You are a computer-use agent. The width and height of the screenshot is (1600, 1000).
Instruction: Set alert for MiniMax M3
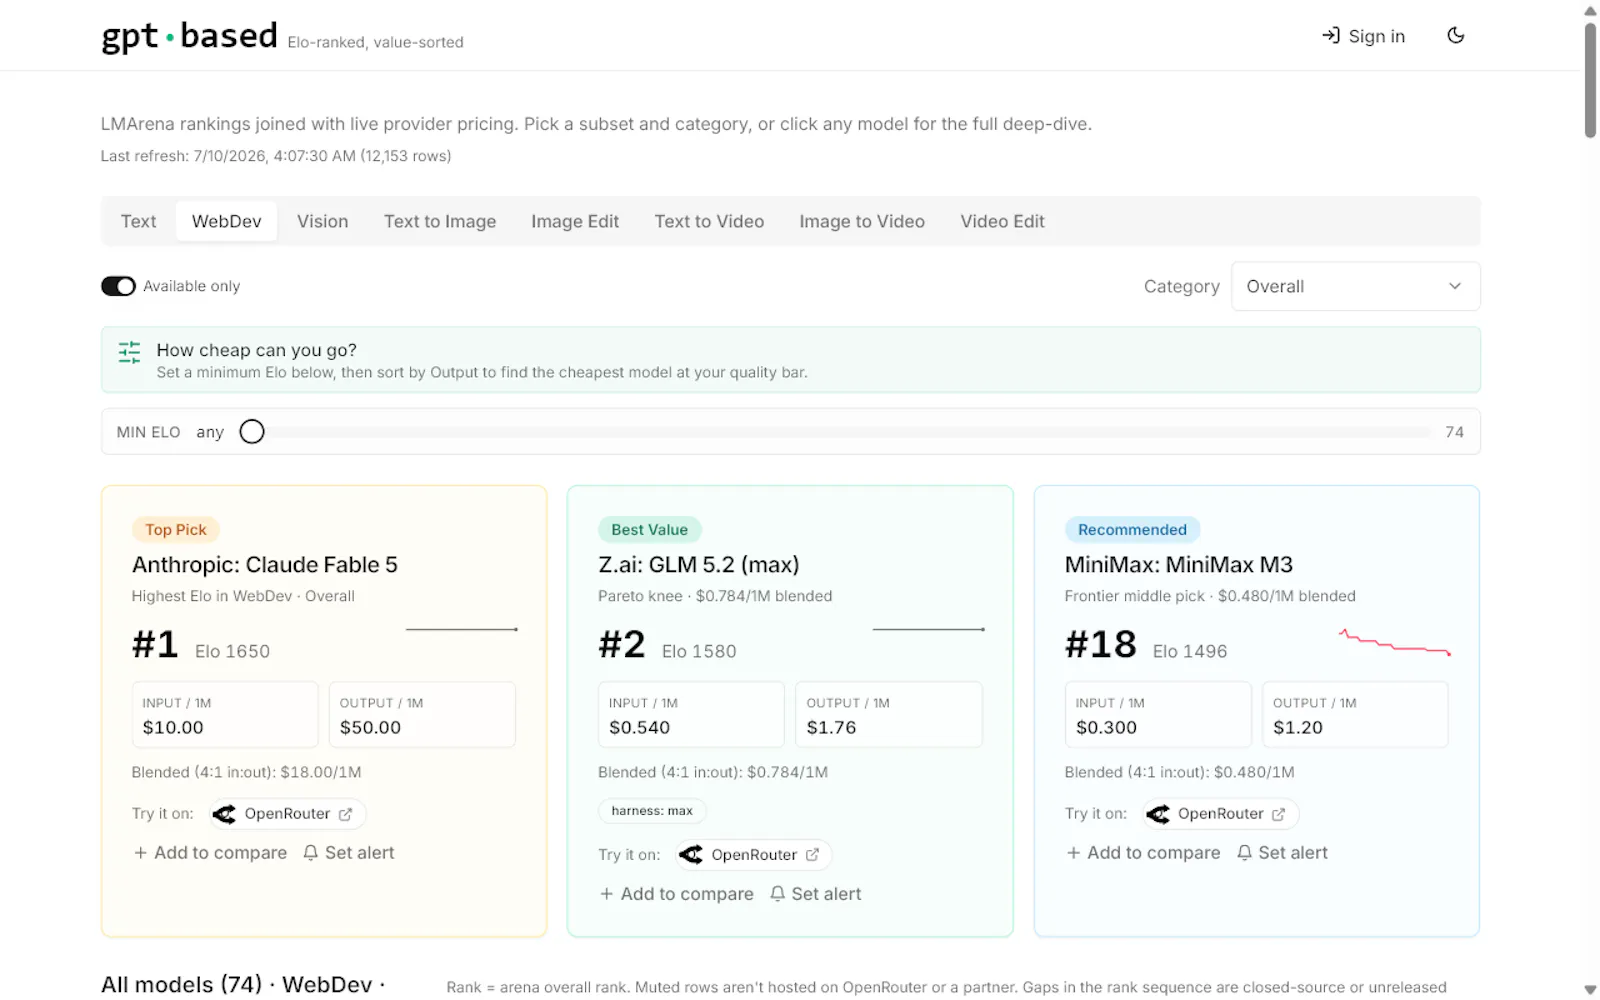pos(1282,853)
